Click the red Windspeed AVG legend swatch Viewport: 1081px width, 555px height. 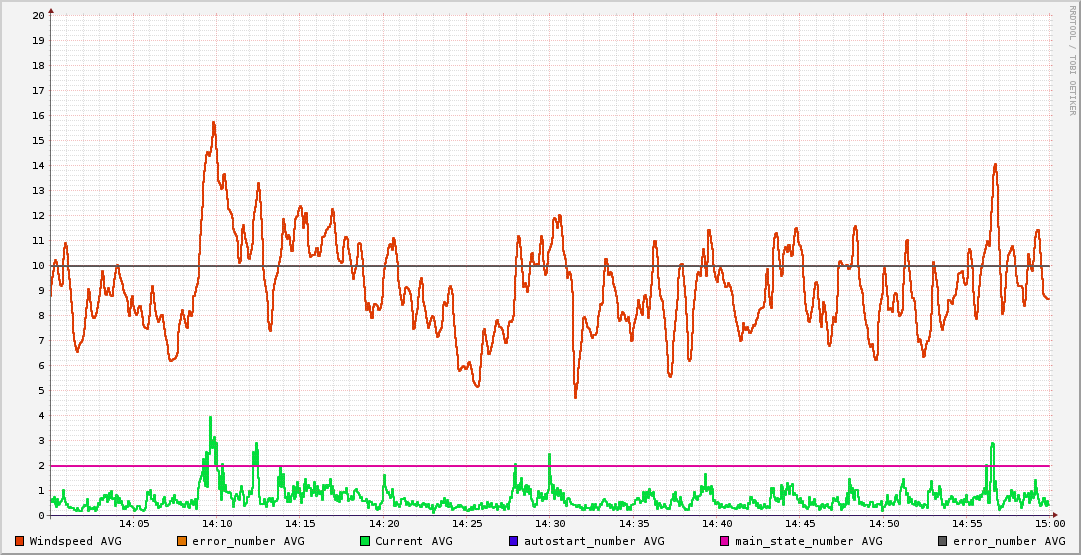click(x=20, y=541)
